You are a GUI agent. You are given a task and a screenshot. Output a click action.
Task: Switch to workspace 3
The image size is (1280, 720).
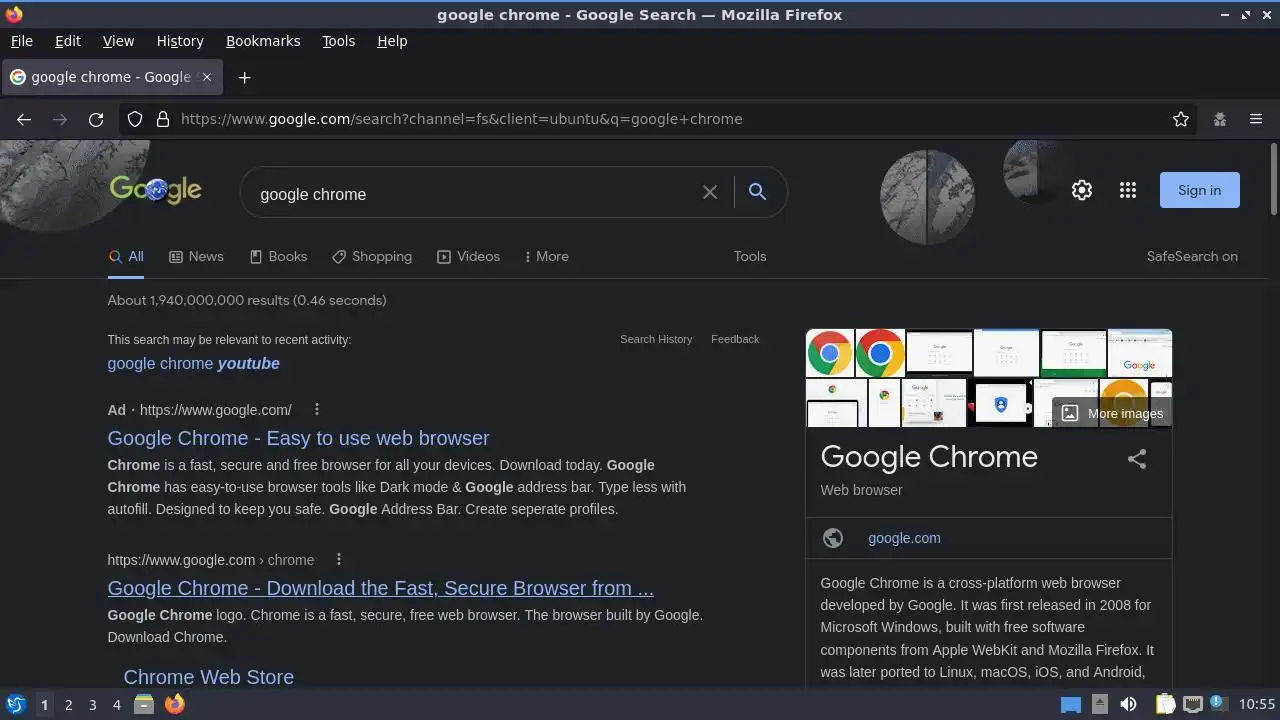(92, 704)
